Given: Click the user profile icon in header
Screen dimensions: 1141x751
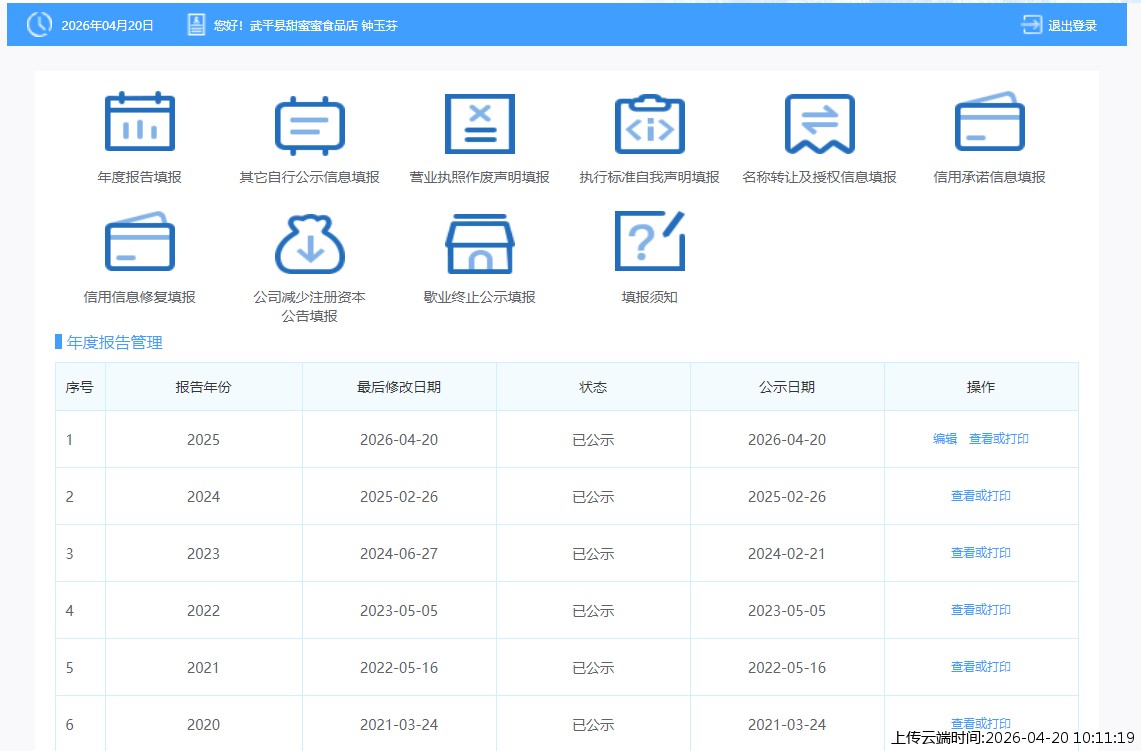Looking at the screenshot, I should 196,25.
